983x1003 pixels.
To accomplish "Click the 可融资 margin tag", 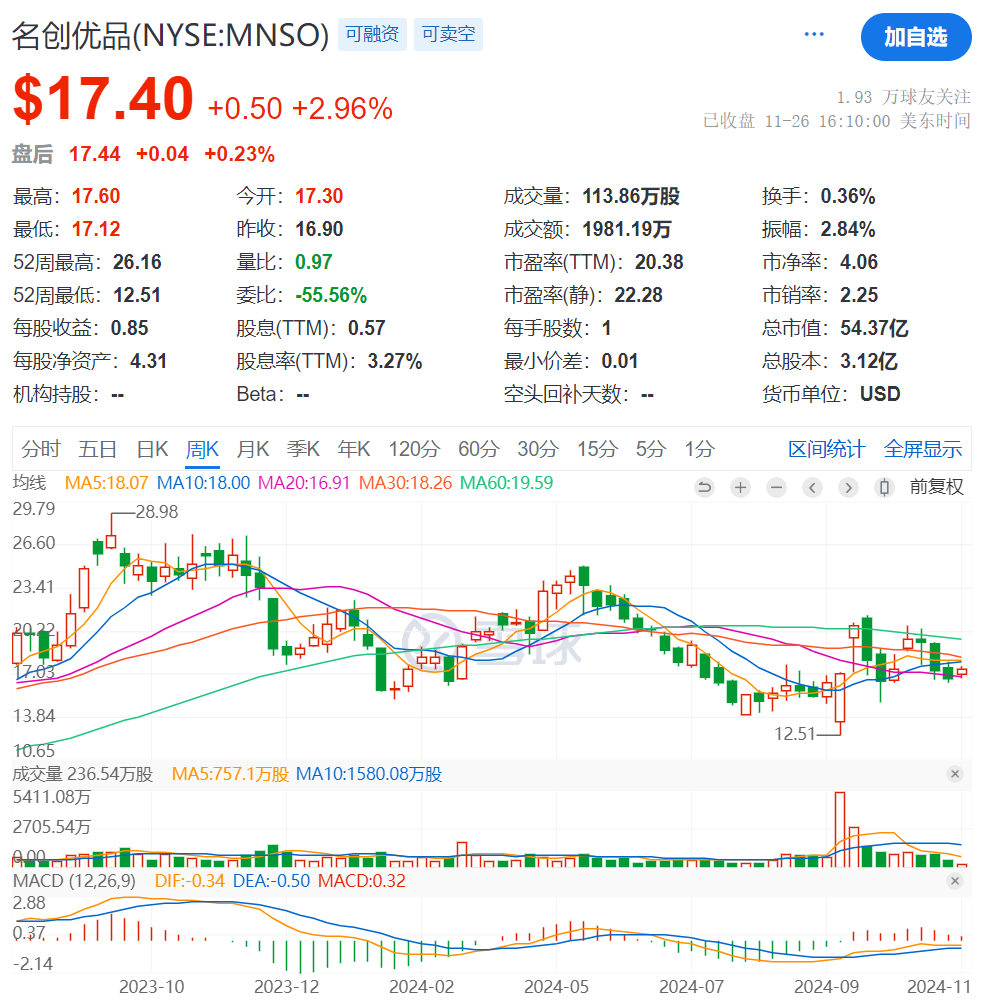I will point(372,35).
